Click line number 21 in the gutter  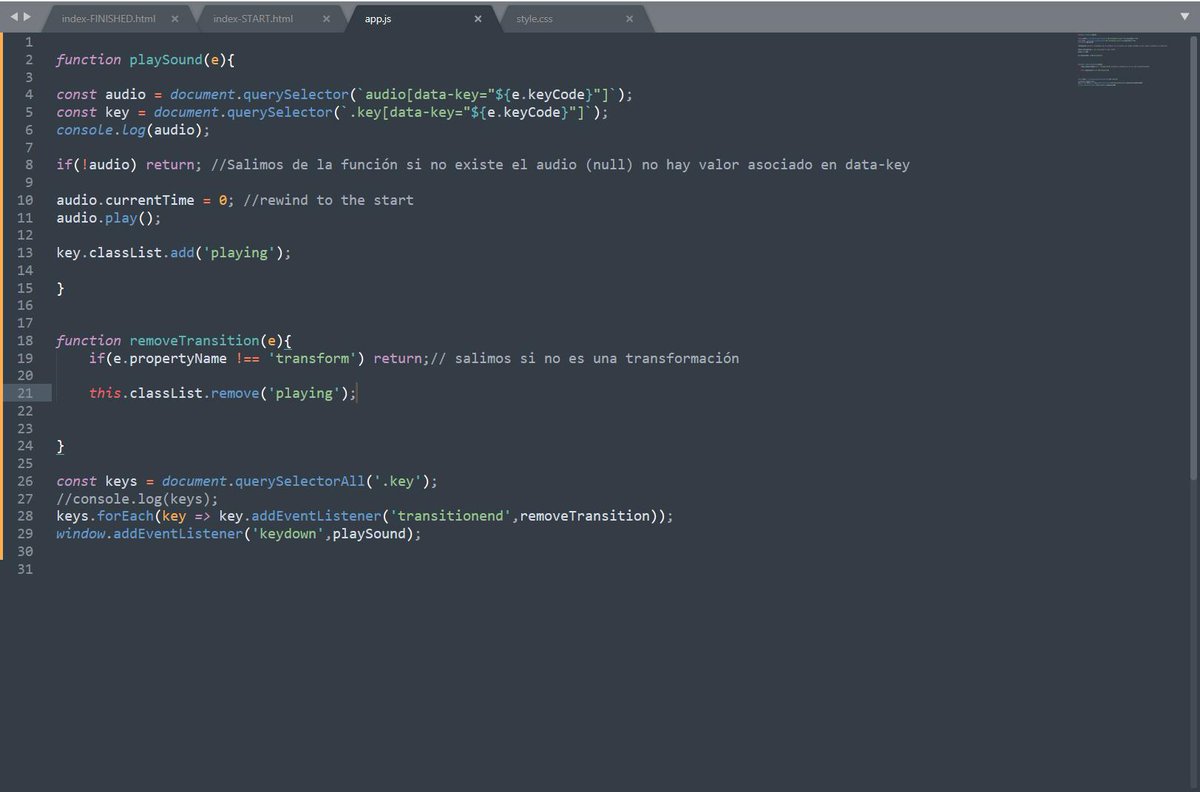click(25, 393)
